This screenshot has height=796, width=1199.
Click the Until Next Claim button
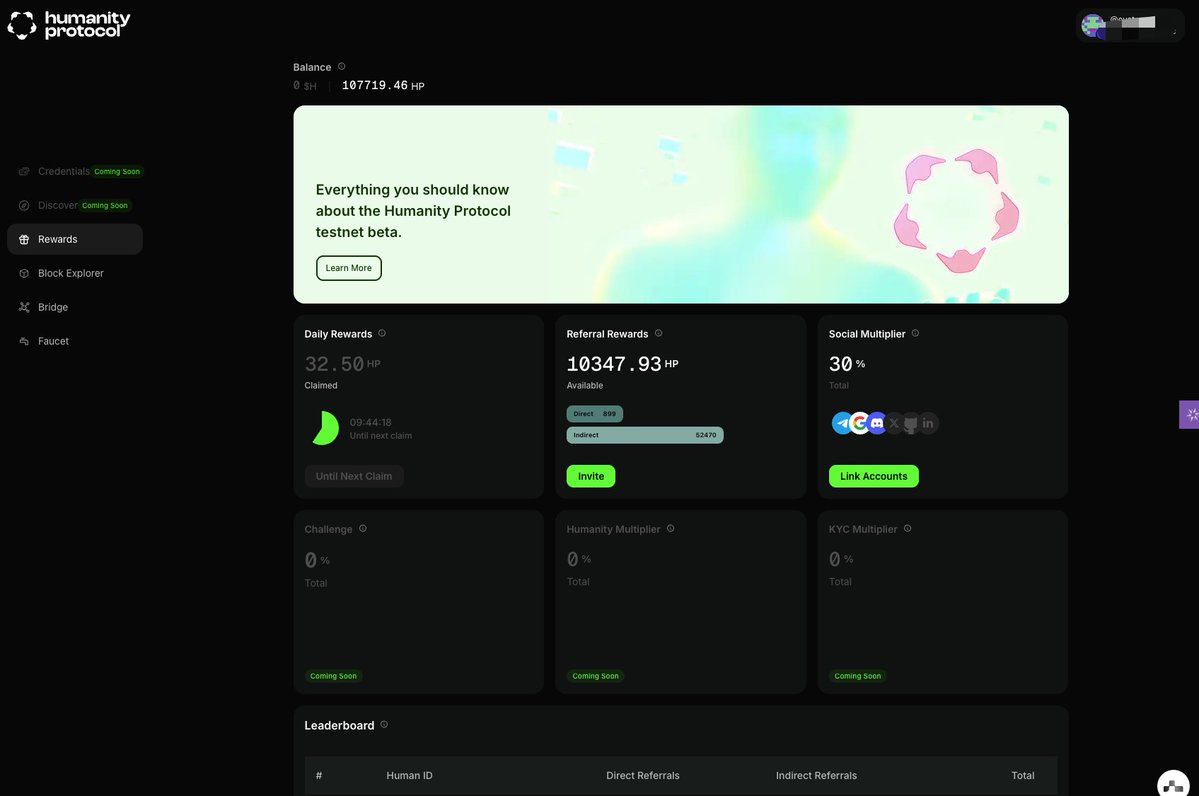[x=354, y=476]
